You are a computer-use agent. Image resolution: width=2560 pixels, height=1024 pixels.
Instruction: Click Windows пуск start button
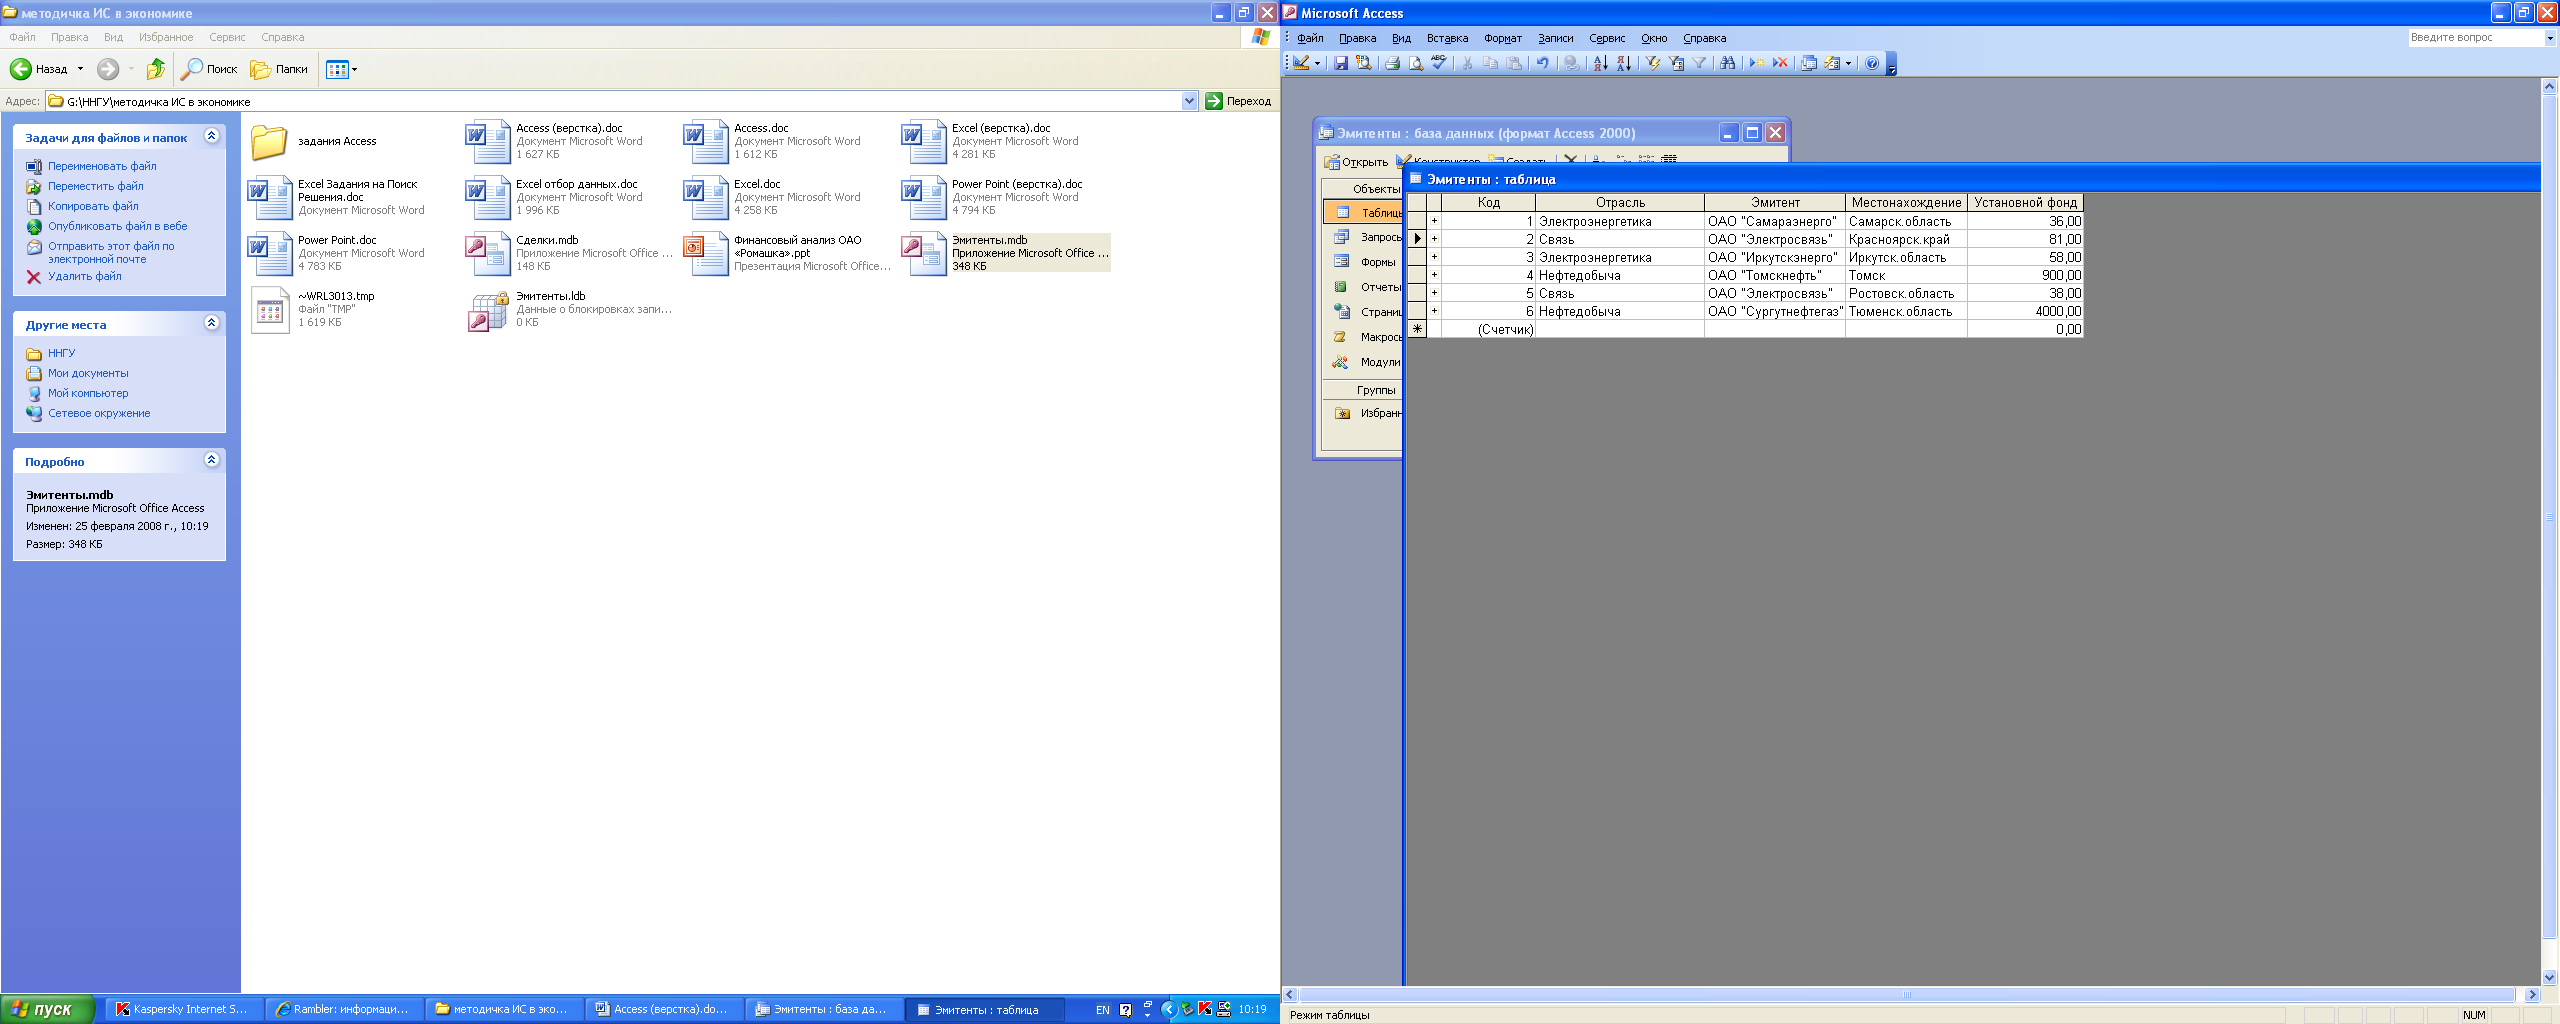pos(47,1009)
